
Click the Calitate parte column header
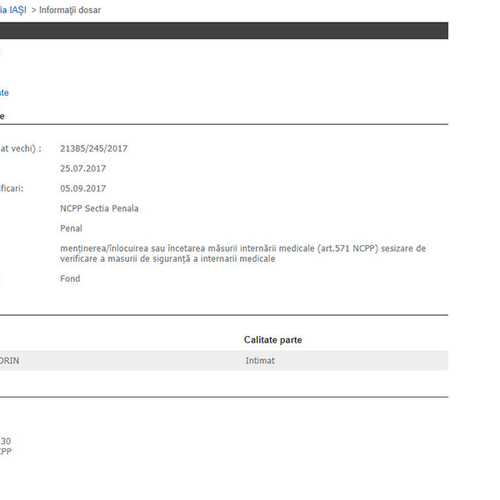click(273, 340)
